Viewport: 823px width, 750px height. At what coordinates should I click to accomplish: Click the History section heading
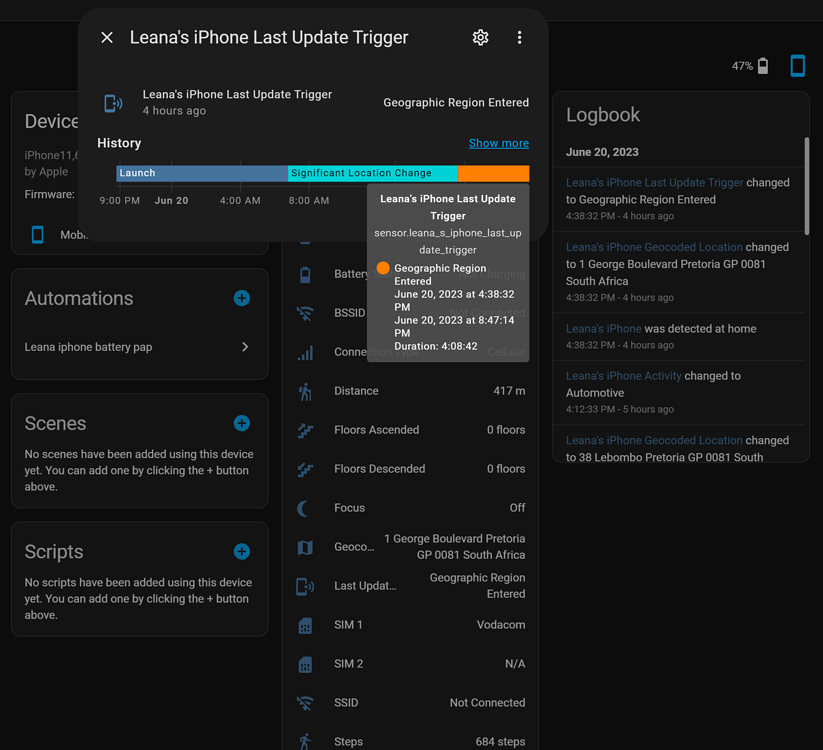click(119, 143)
